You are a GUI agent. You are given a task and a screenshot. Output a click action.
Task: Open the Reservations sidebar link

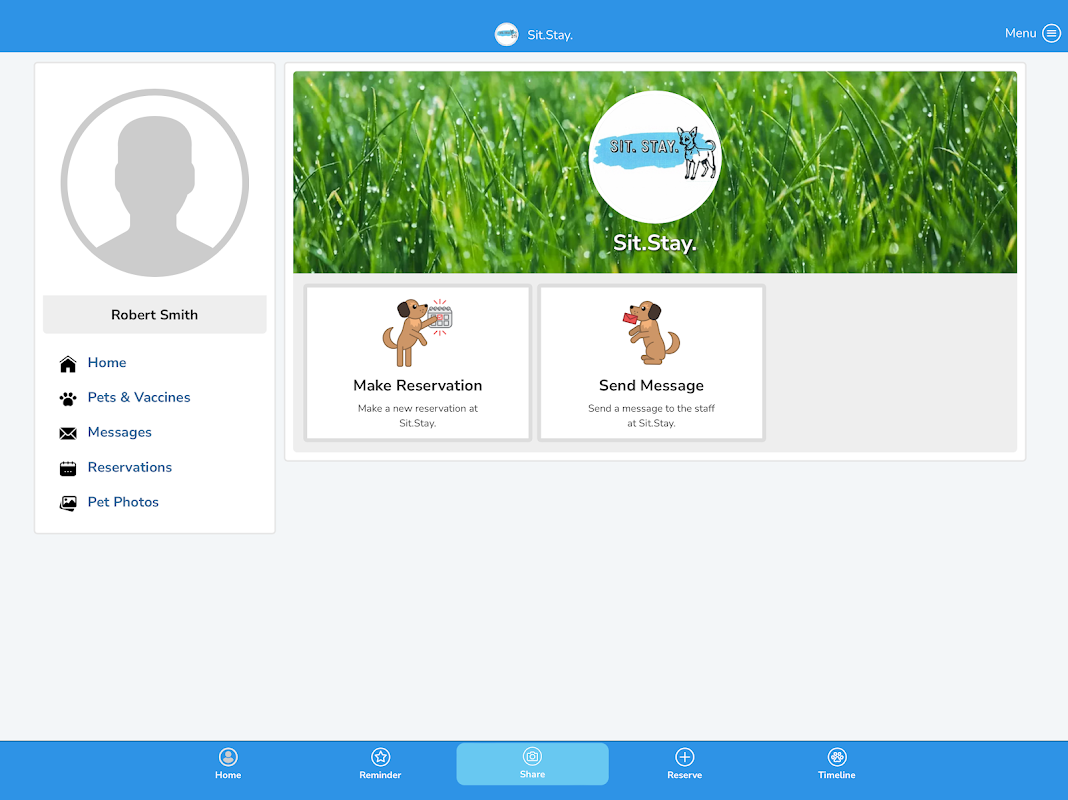pos(130,467)
